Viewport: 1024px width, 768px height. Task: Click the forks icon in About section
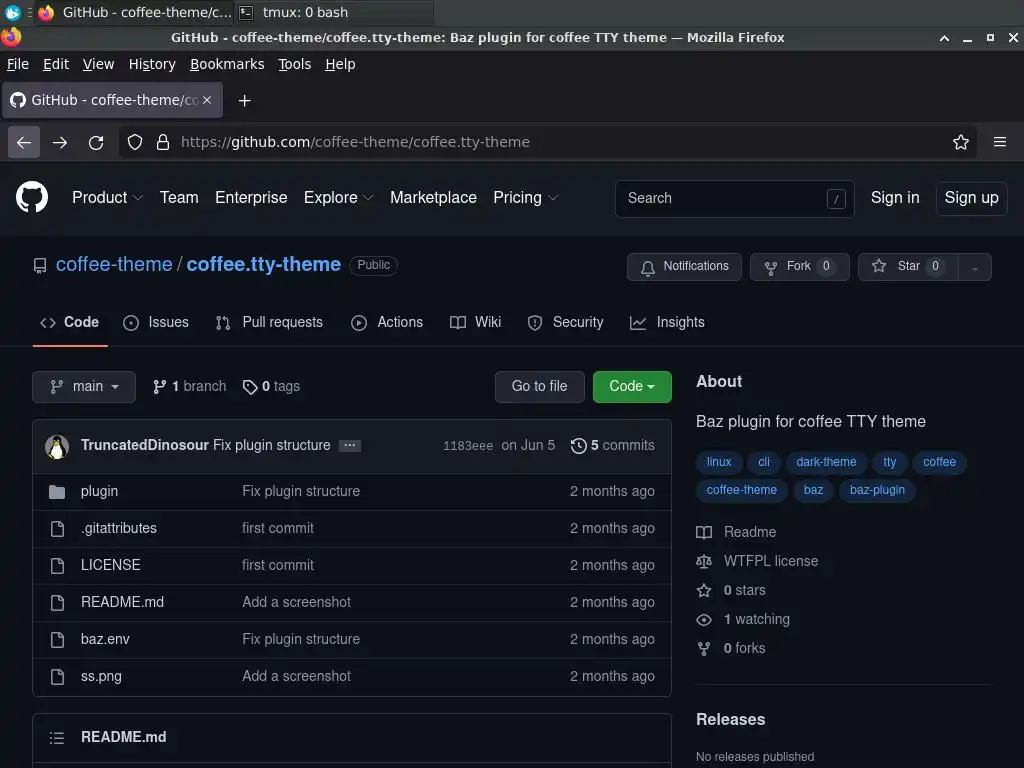coord(704,648)
